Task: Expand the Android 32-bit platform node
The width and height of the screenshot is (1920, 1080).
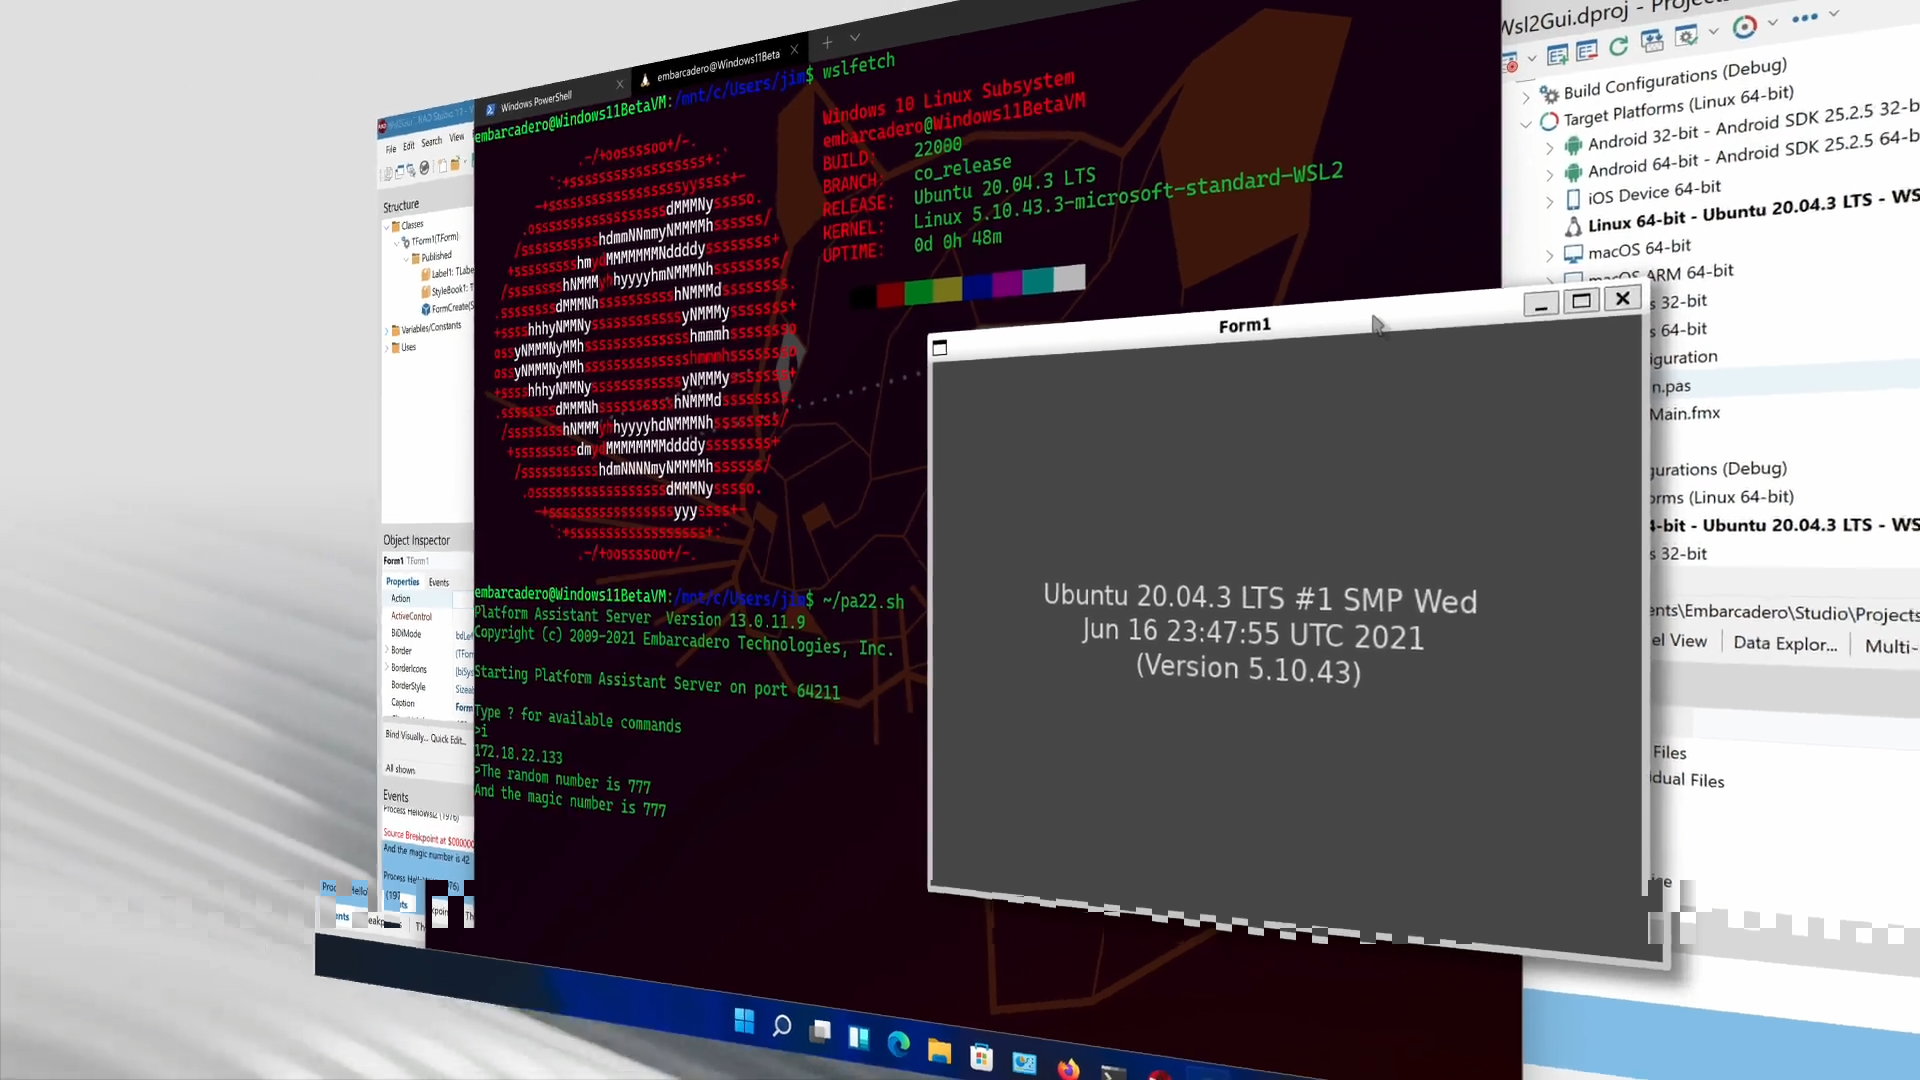Action: [1550, 148]
